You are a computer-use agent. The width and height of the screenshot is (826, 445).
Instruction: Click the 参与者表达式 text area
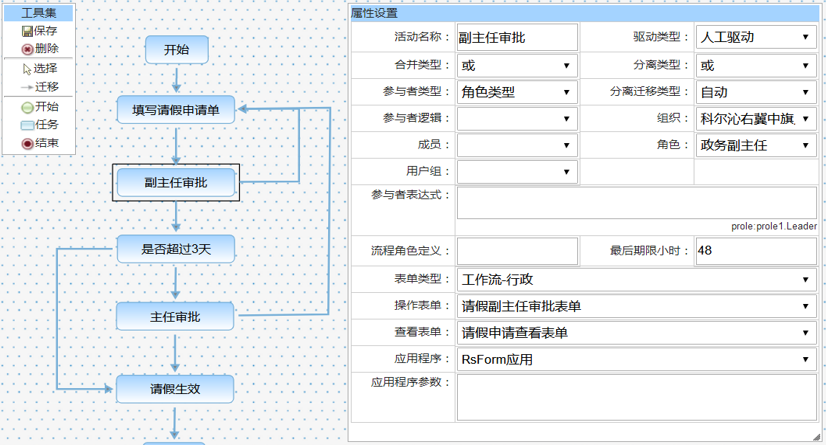coord(637,203)
